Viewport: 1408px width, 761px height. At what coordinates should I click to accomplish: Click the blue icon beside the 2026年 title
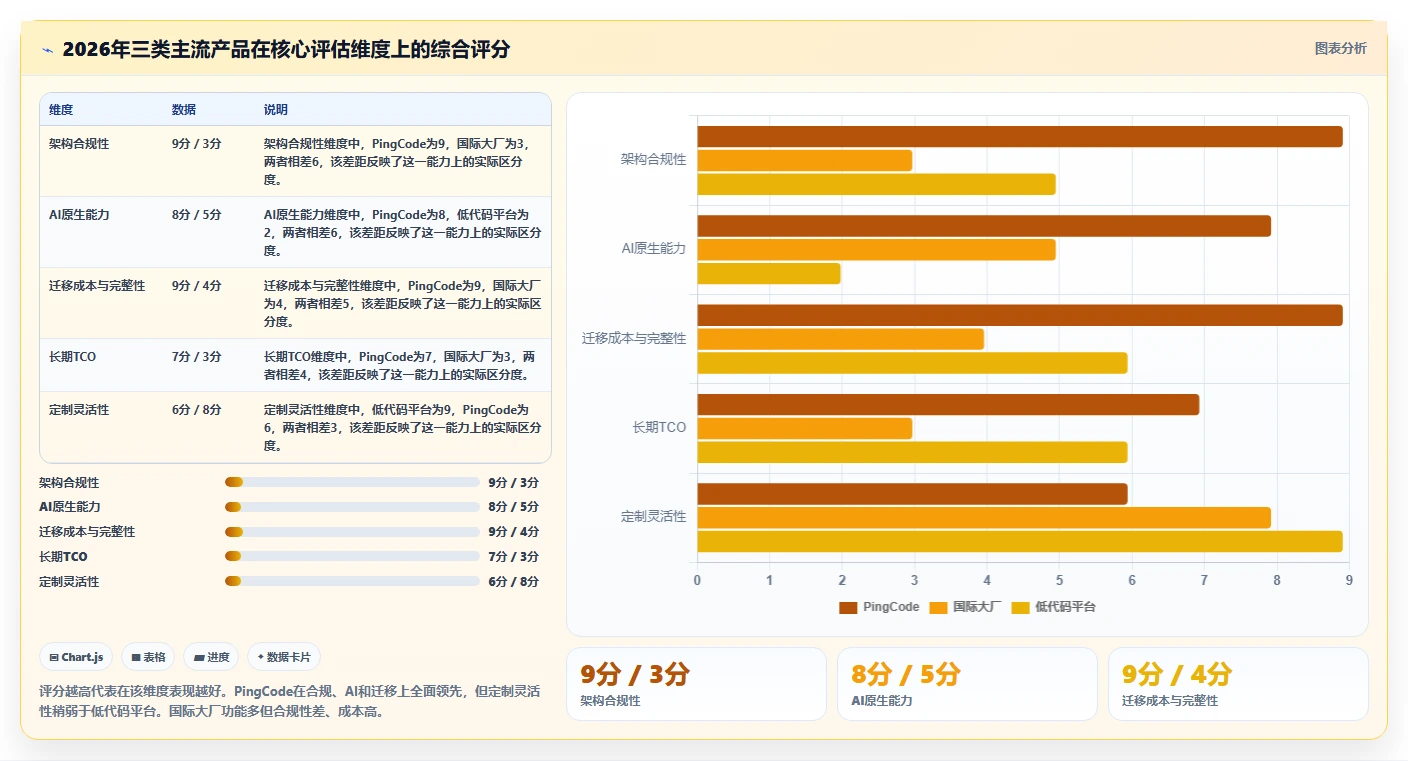(x=47, y=49)
